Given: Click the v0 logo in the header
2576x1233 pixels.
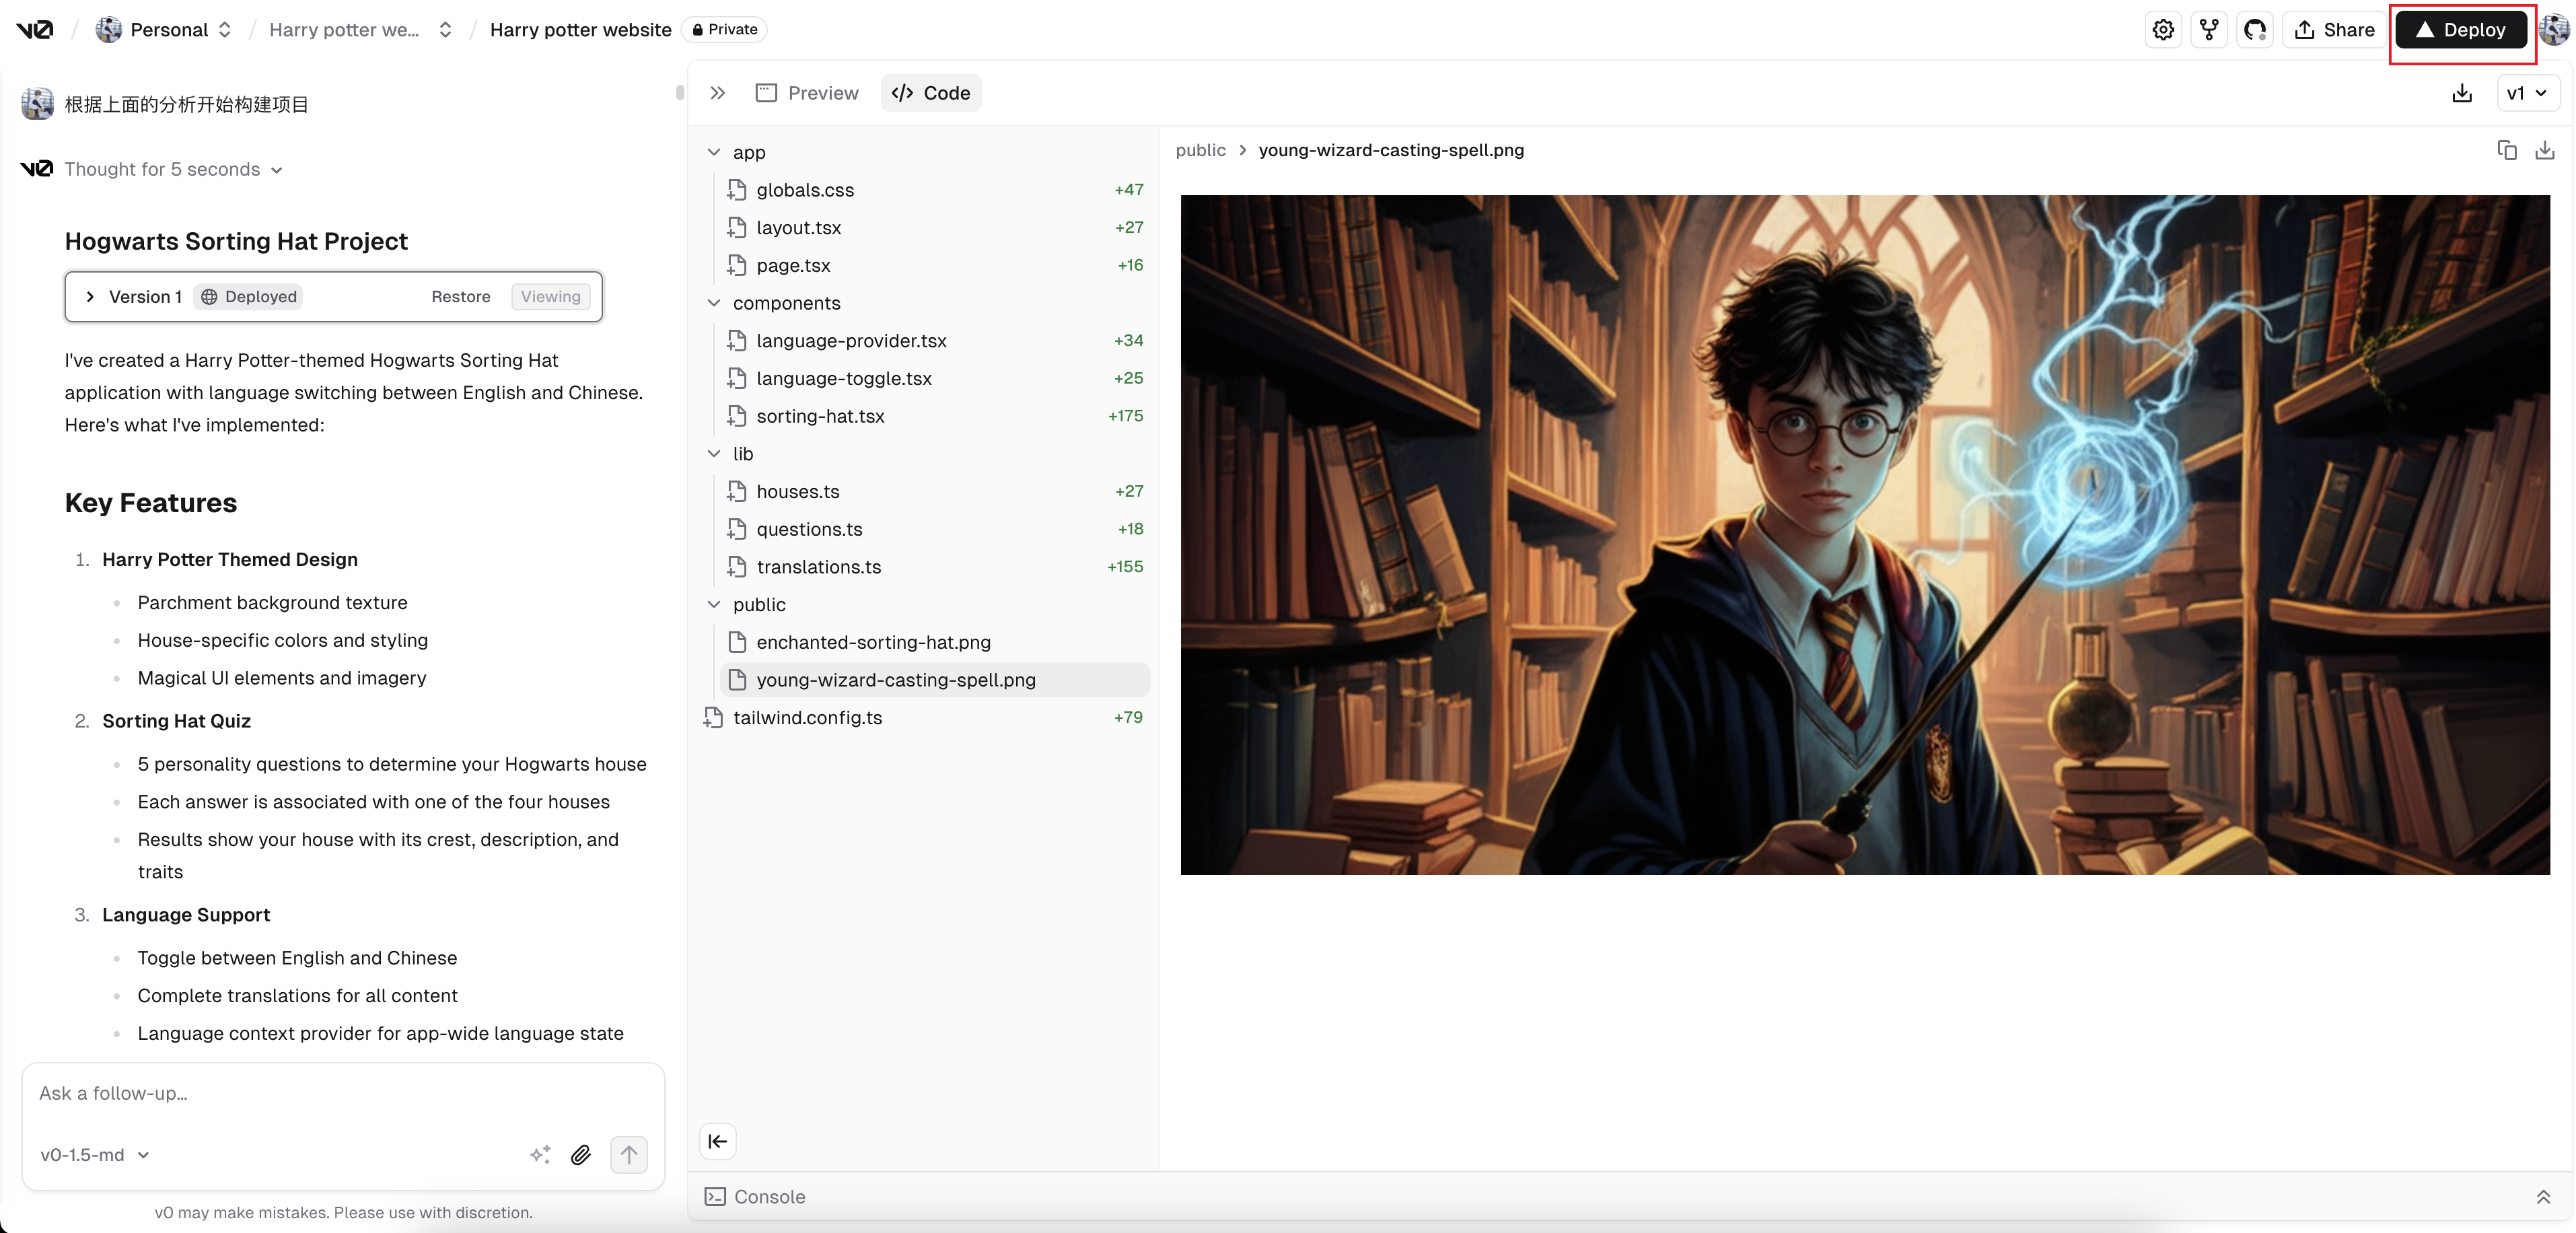Looking at the screenshot, I should pyautogui.click(x=35, y=29).
